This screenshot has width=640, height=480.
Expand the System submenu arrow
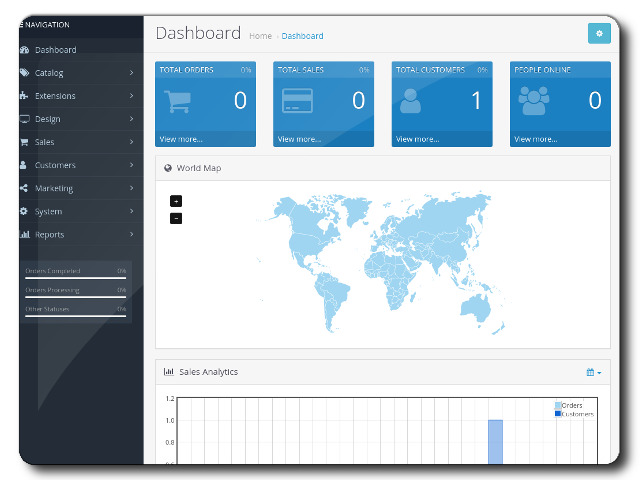131,211
